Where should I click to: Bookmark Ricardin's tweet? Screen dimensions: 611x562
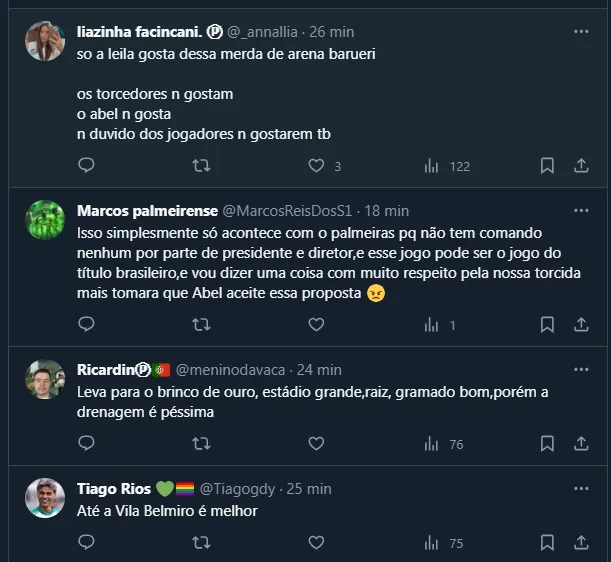tap(547, 444)
